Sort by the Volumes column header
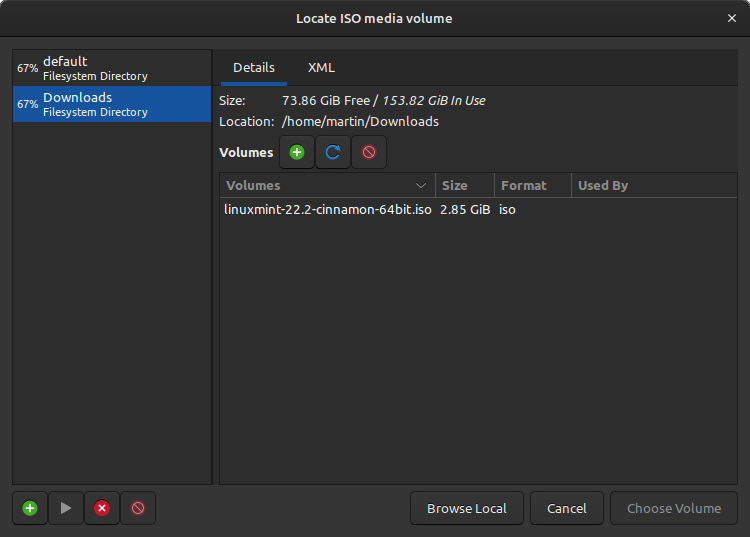The height and width of the screenshot is (537, 750). tap(327, 185)
